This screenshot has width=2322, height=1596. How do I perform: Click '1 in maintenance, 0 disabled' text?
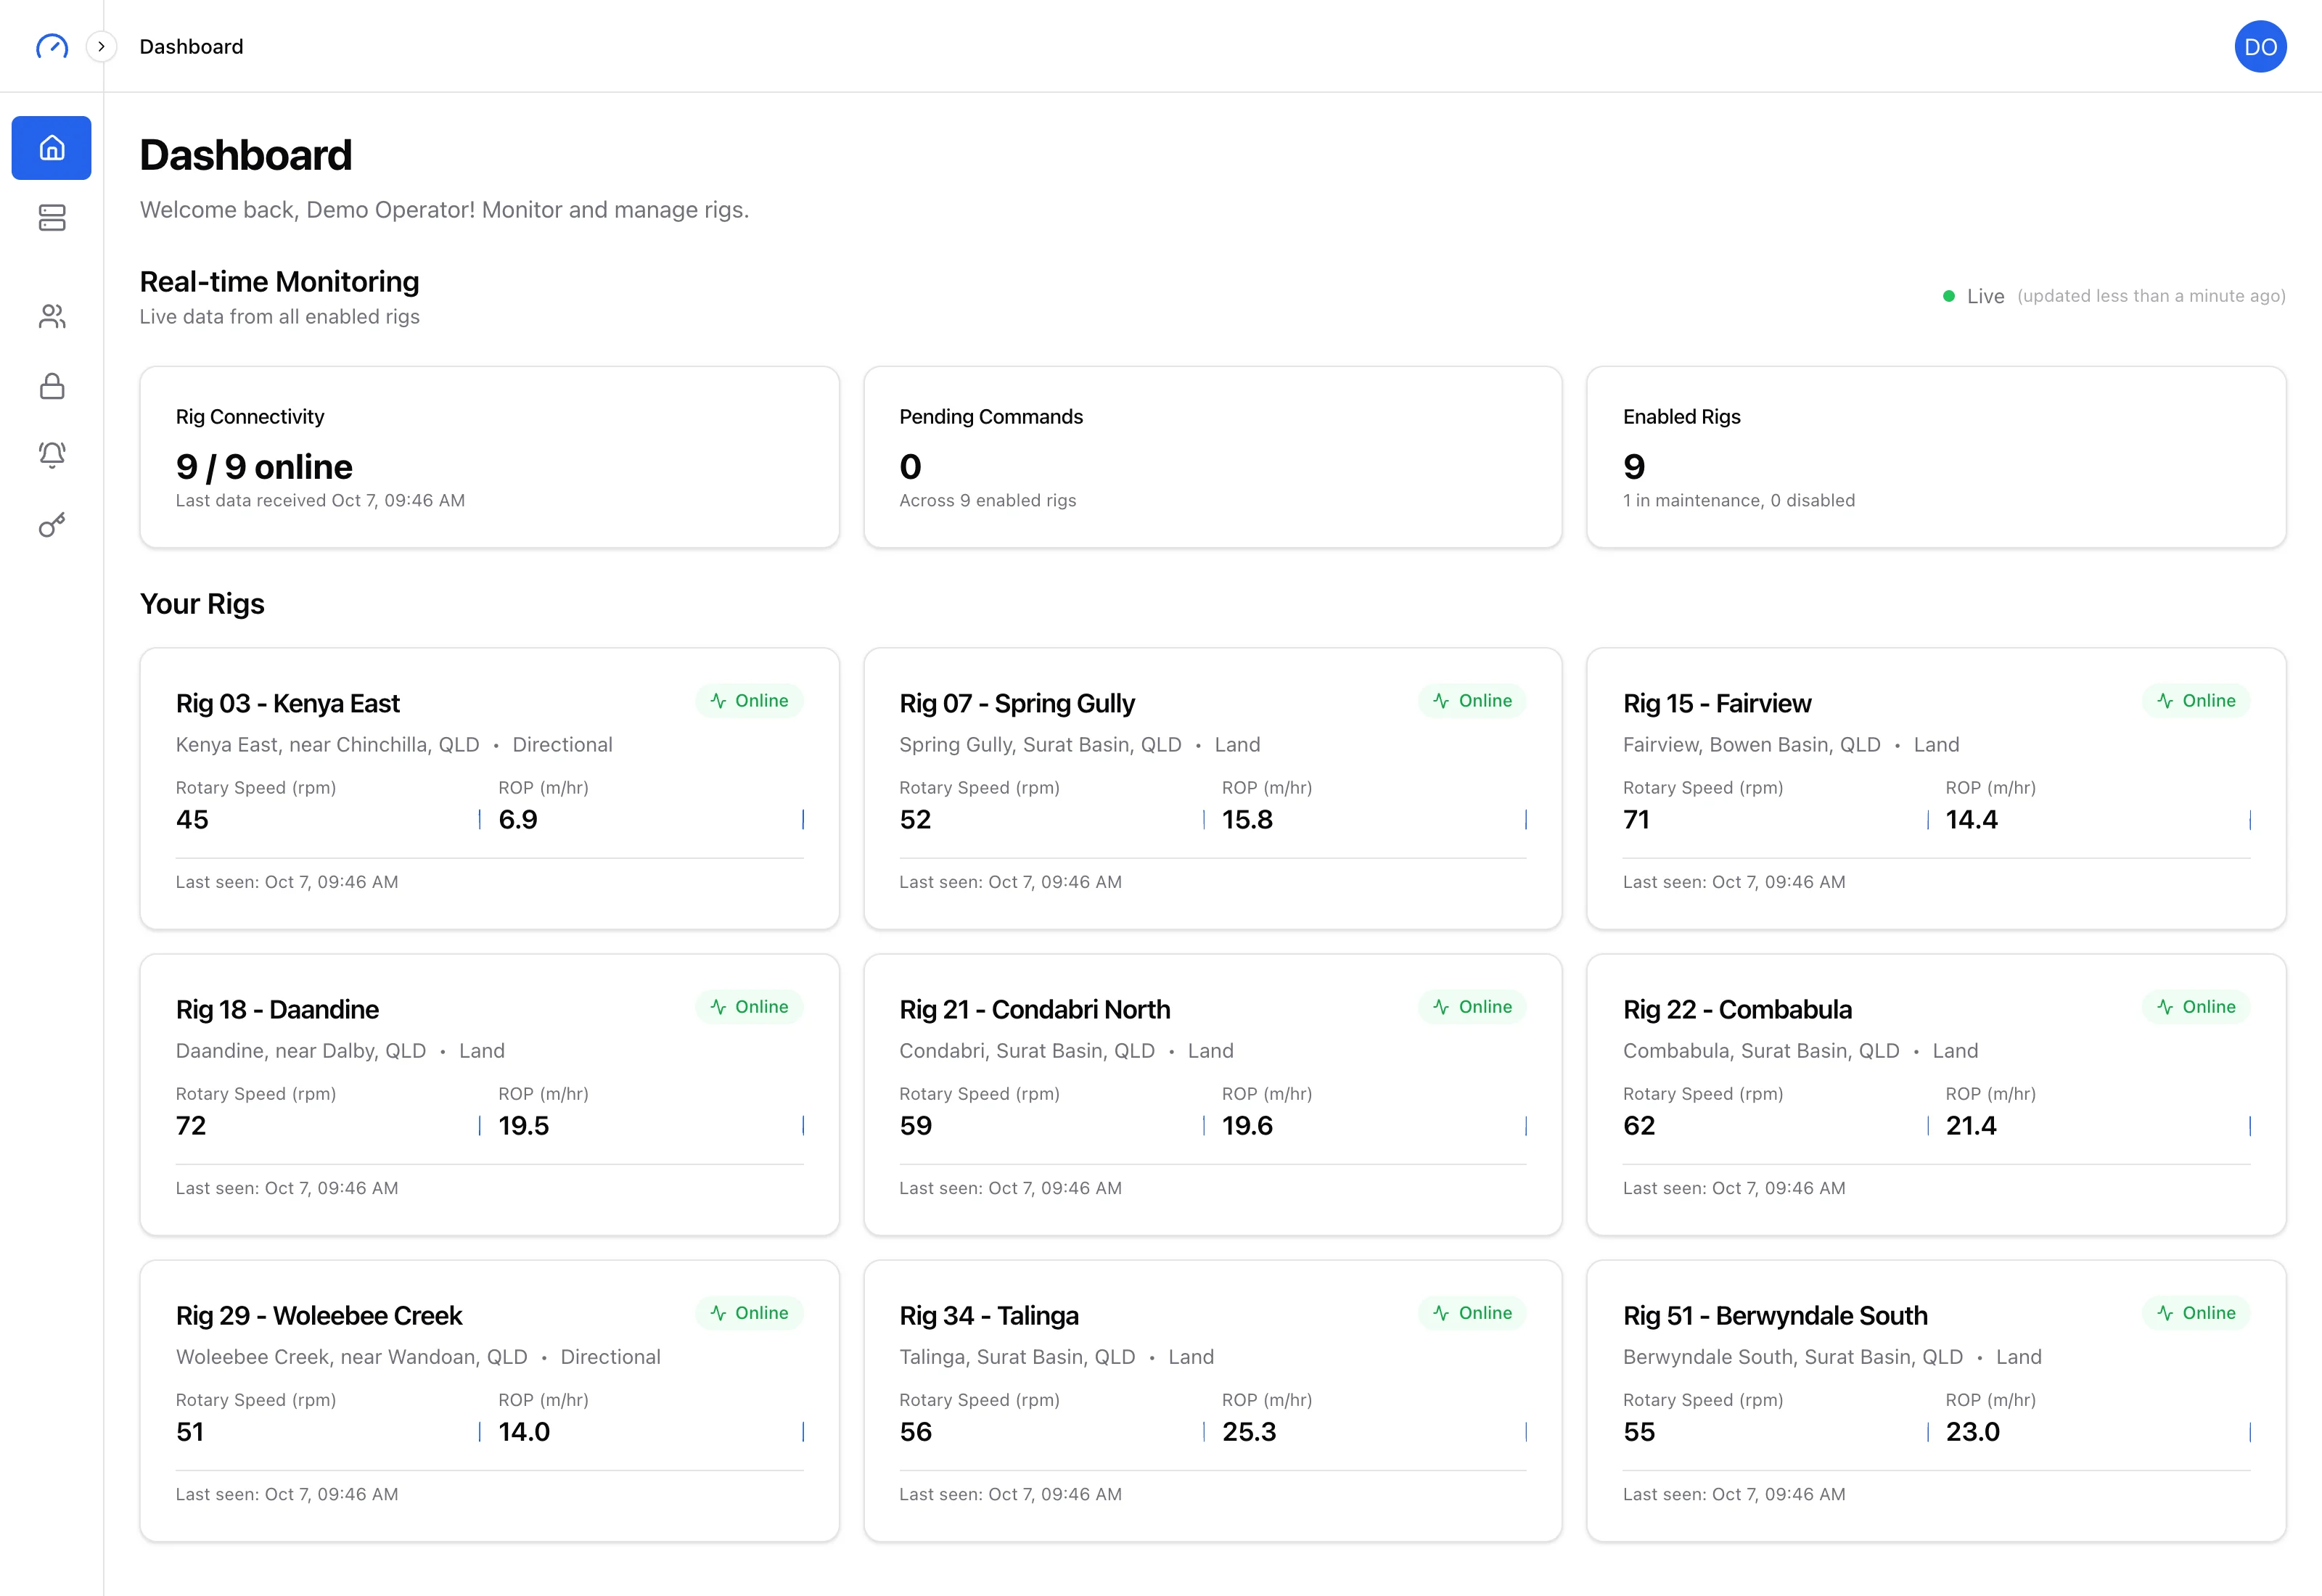coord(1739,500)
